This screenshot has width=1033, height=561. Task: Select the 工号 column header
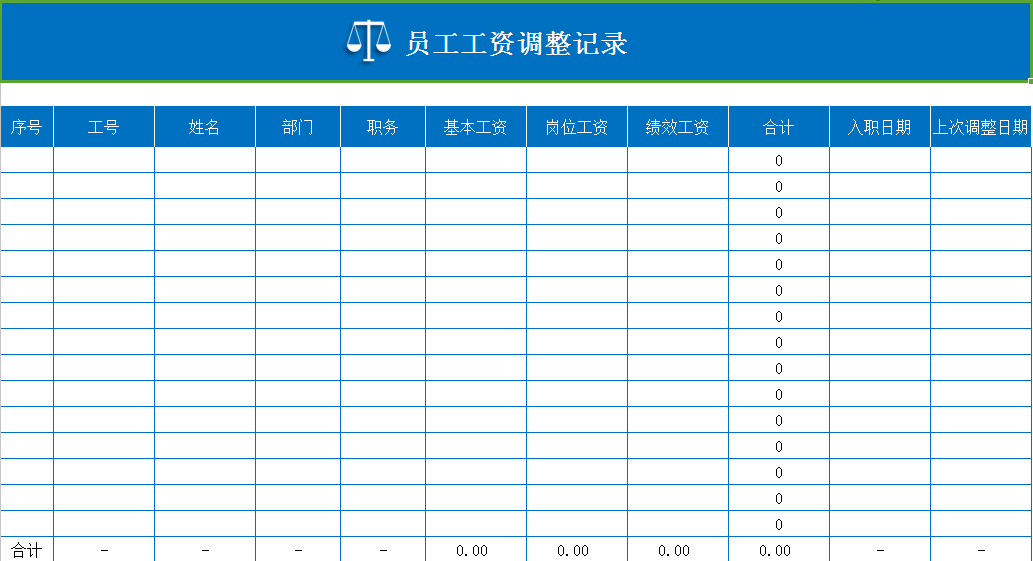click(104, 126)
